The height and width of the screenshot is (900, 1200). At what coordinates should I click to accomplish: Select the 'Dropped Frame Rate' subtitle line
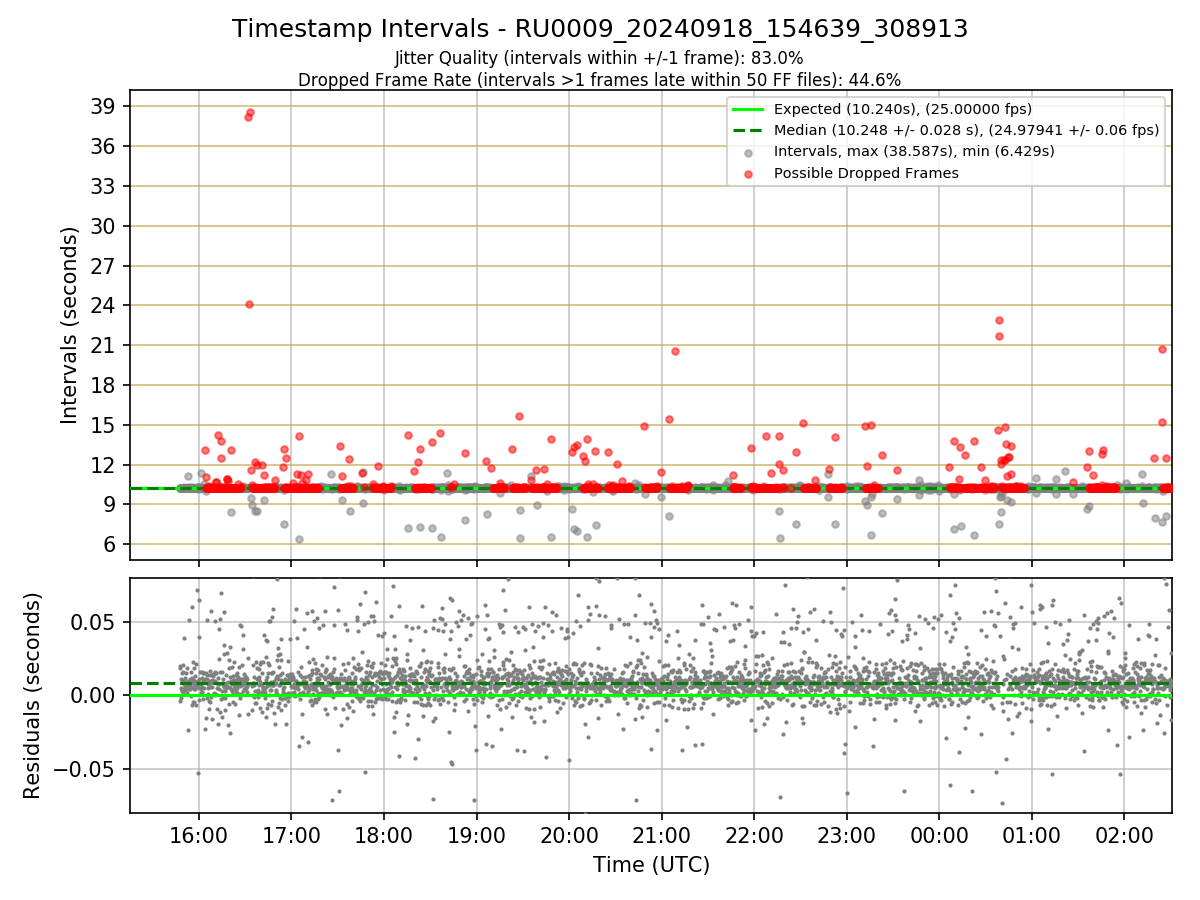[599, 80]
